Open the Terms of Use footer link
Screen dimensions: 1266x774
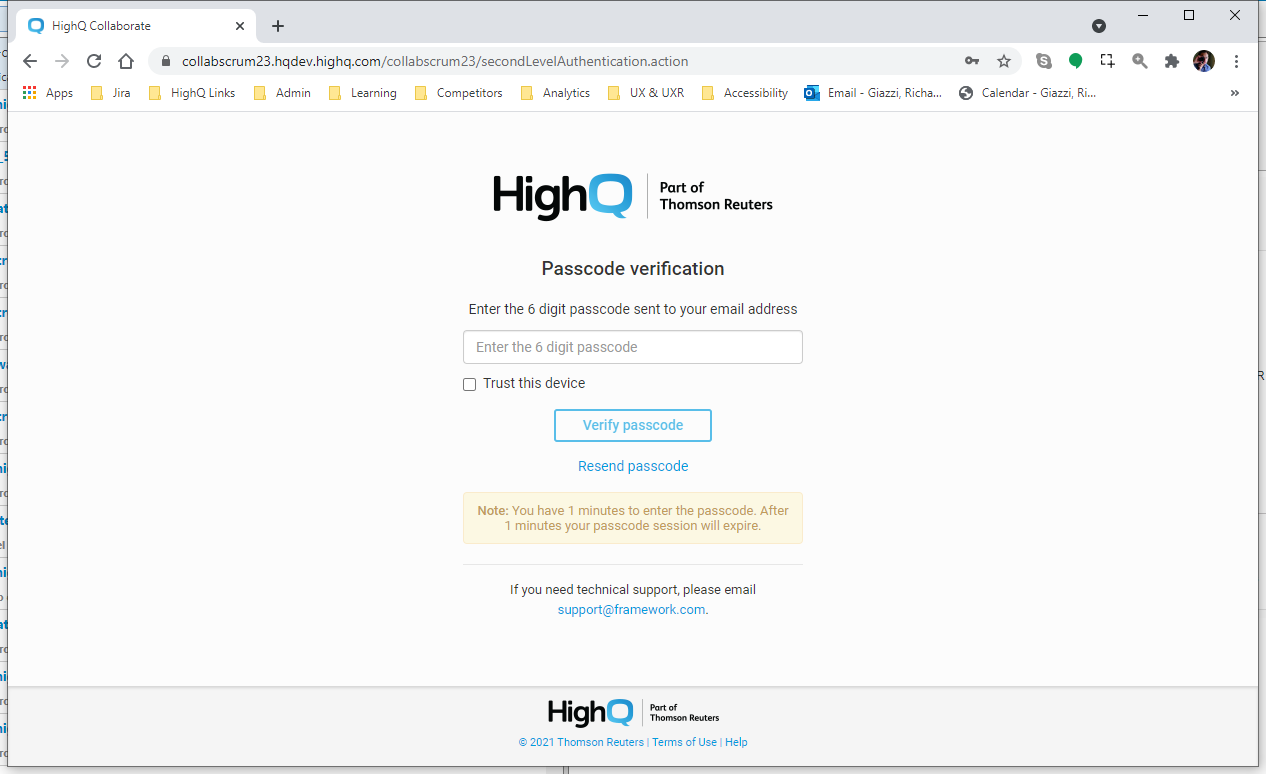pyautogui.click(x=684, y=742)
